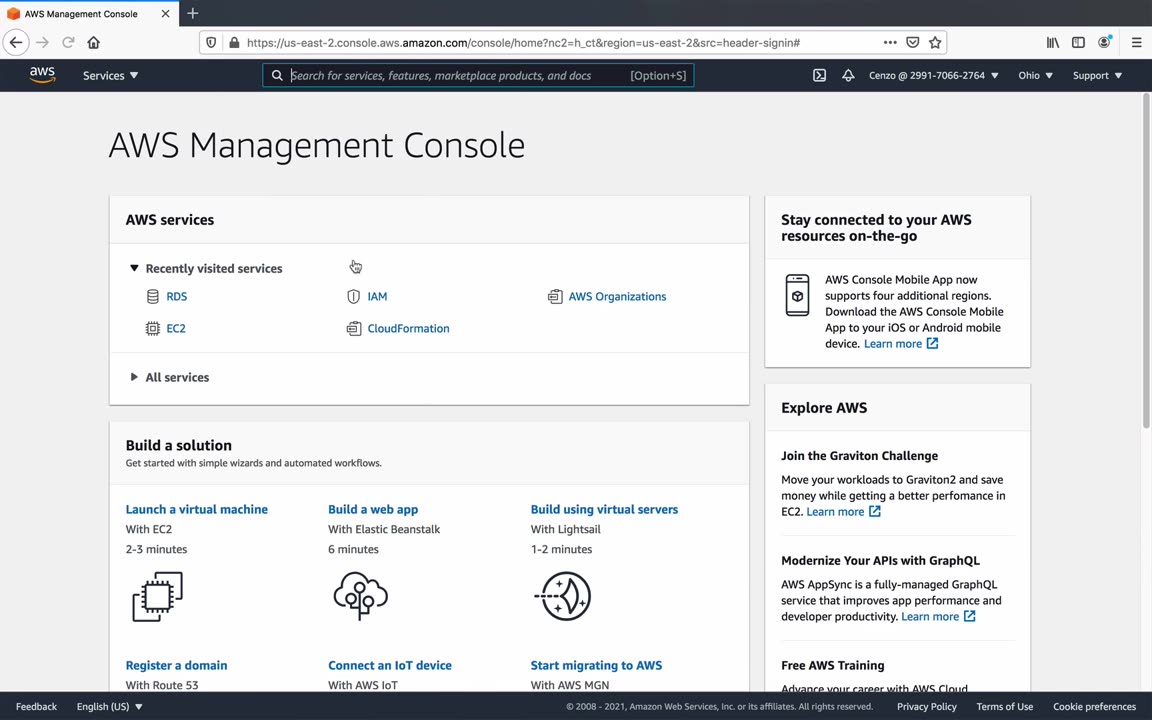Image resolution: width=1152 pixels, height=720 pixels.
Task: Open the Firefox hamburger menu
Action: point(1136,43)
